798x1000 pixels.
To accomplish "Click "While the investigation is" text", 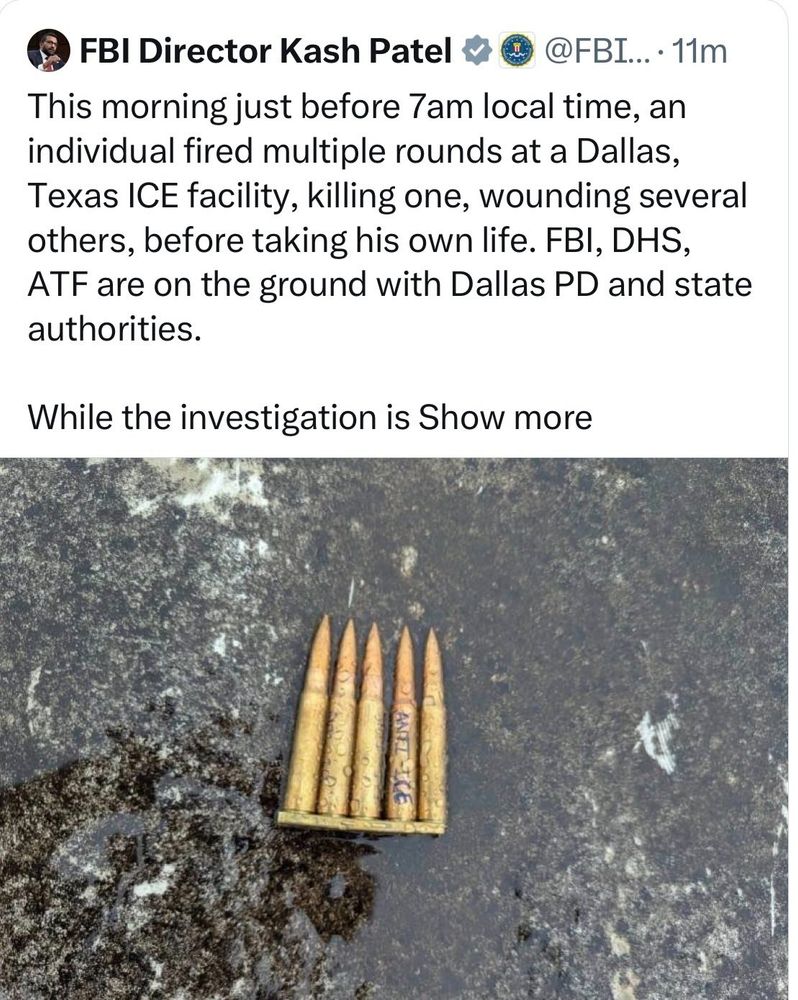I will click(218, 418).
